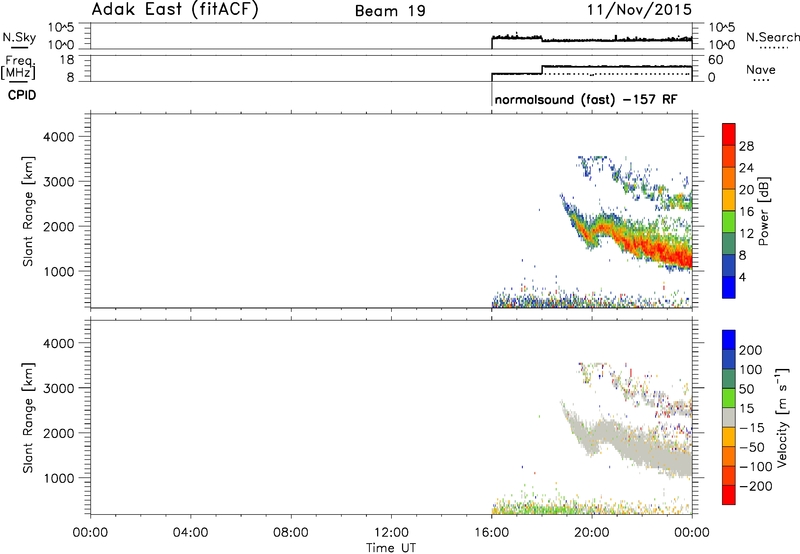Click the solid frequency trace line
800x554 pixels.
(x=592, y=68)
